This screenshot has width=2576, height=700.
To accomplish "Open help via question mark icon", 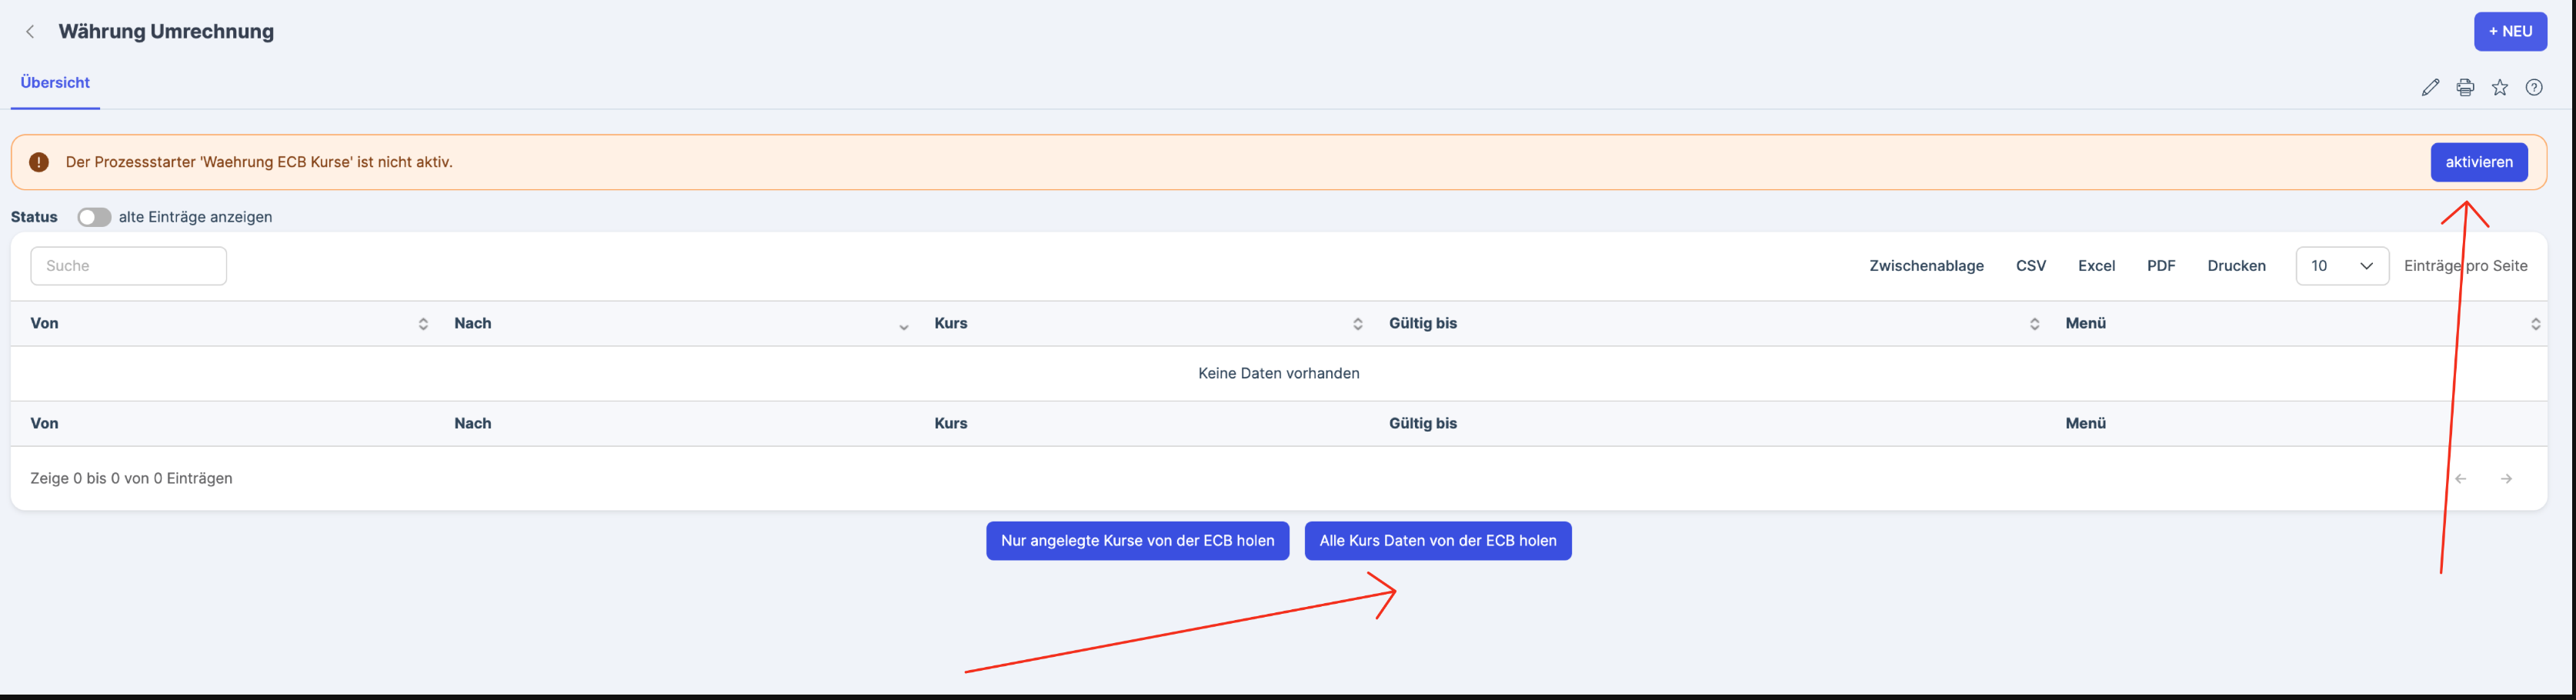I will 2534,88.
